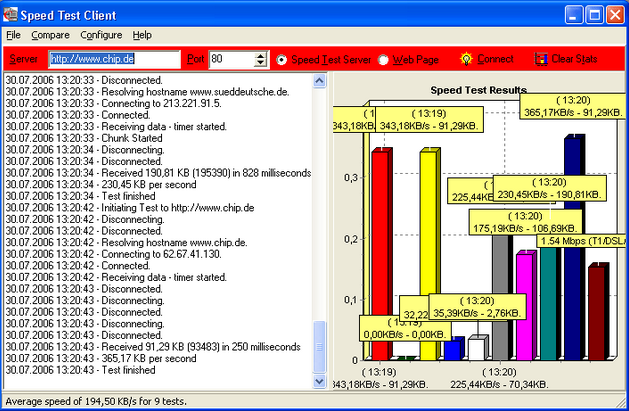The width and height of the screenshot is (629, 411).
Task: Decrease port with the down stepper arrow
Action: coord(261,63)
